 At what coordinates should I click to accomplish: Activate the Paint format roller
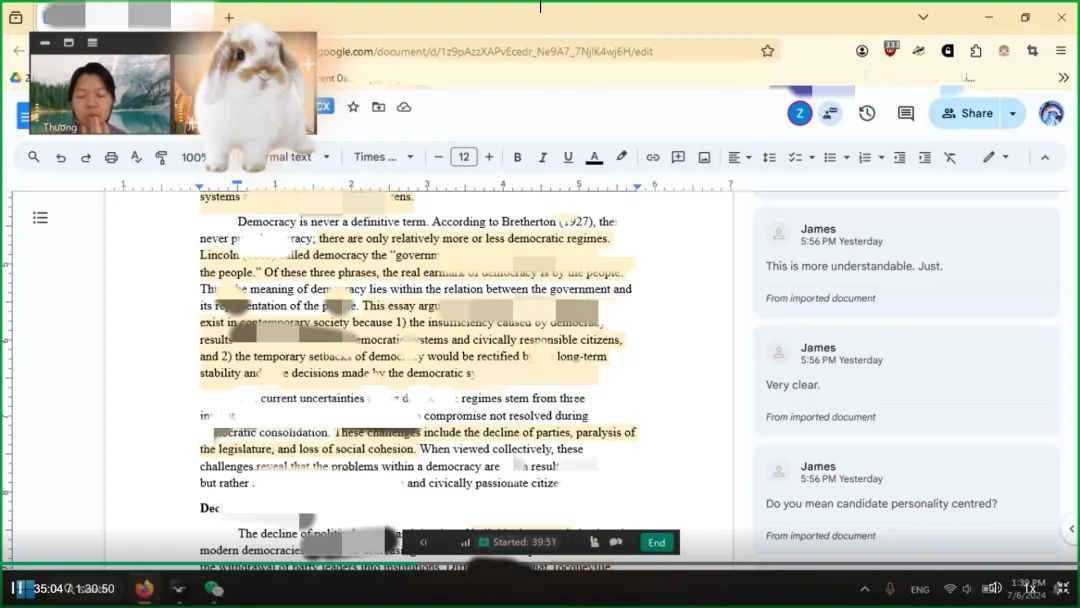161,158
